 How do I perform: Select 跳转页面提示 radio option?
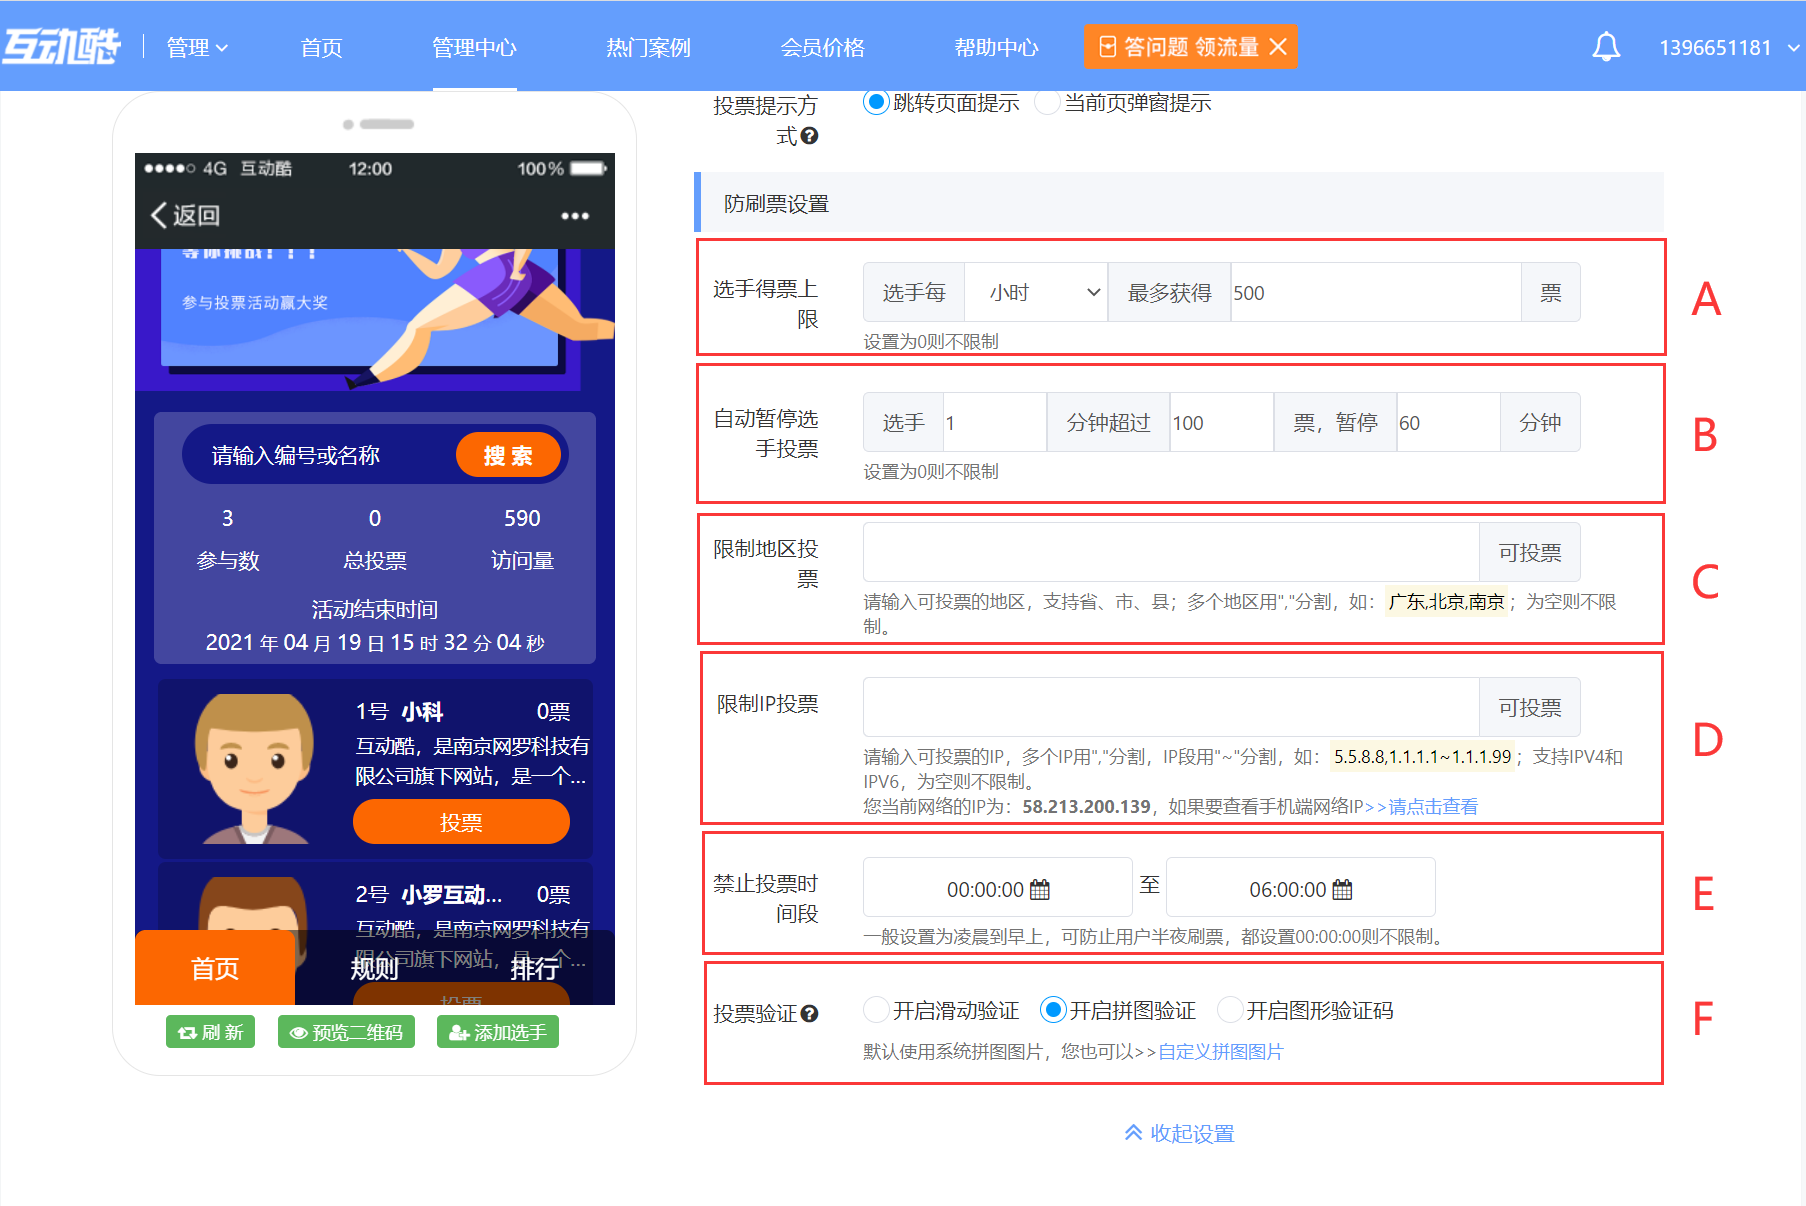[877, 102]
